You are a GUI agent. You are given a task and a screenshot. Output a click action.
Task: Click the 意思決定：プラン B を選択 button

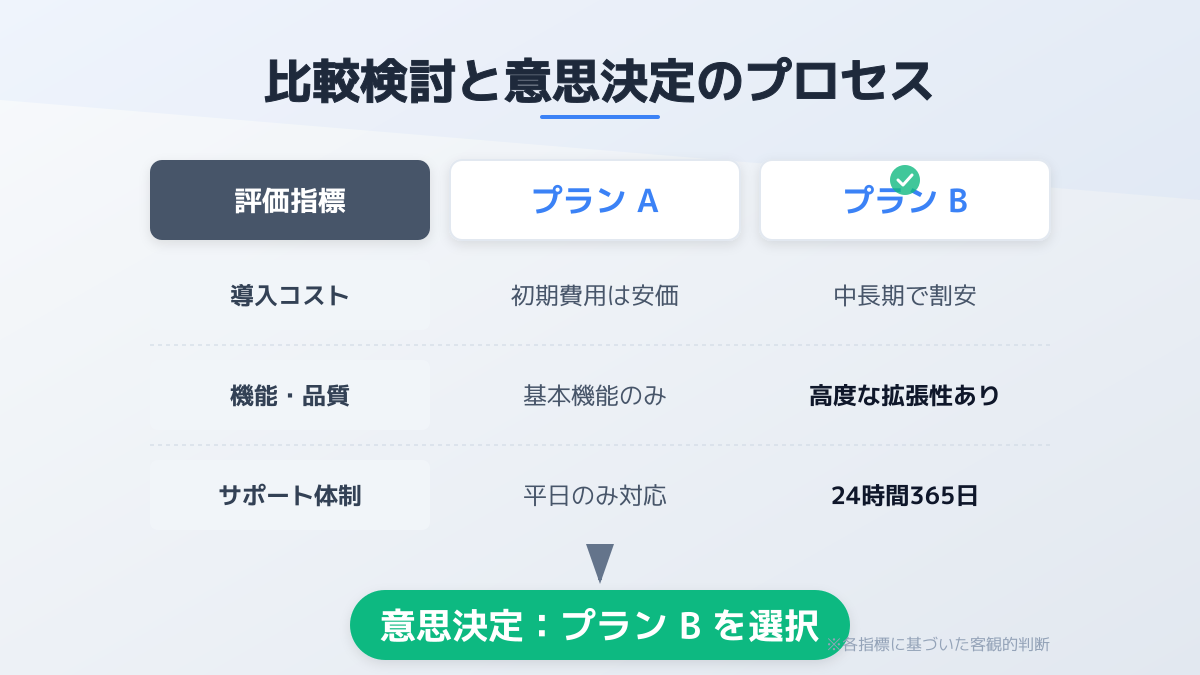coord(599,625)
